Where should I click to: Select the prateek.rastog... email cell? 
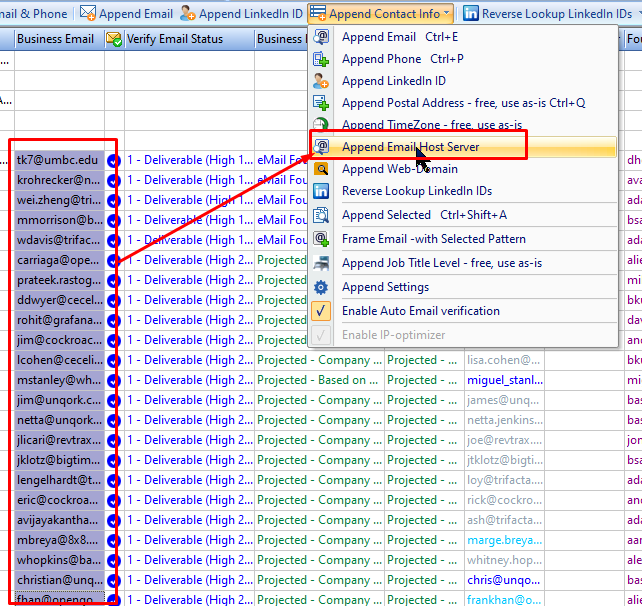tap(60, 280)
